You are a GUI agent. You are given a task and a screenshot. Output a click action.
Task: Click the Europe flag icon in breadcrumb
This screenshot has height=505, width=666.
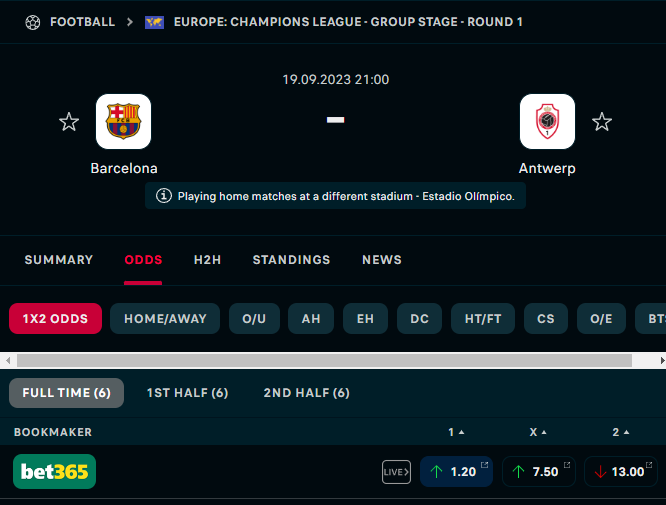click(x=155, y=22)
